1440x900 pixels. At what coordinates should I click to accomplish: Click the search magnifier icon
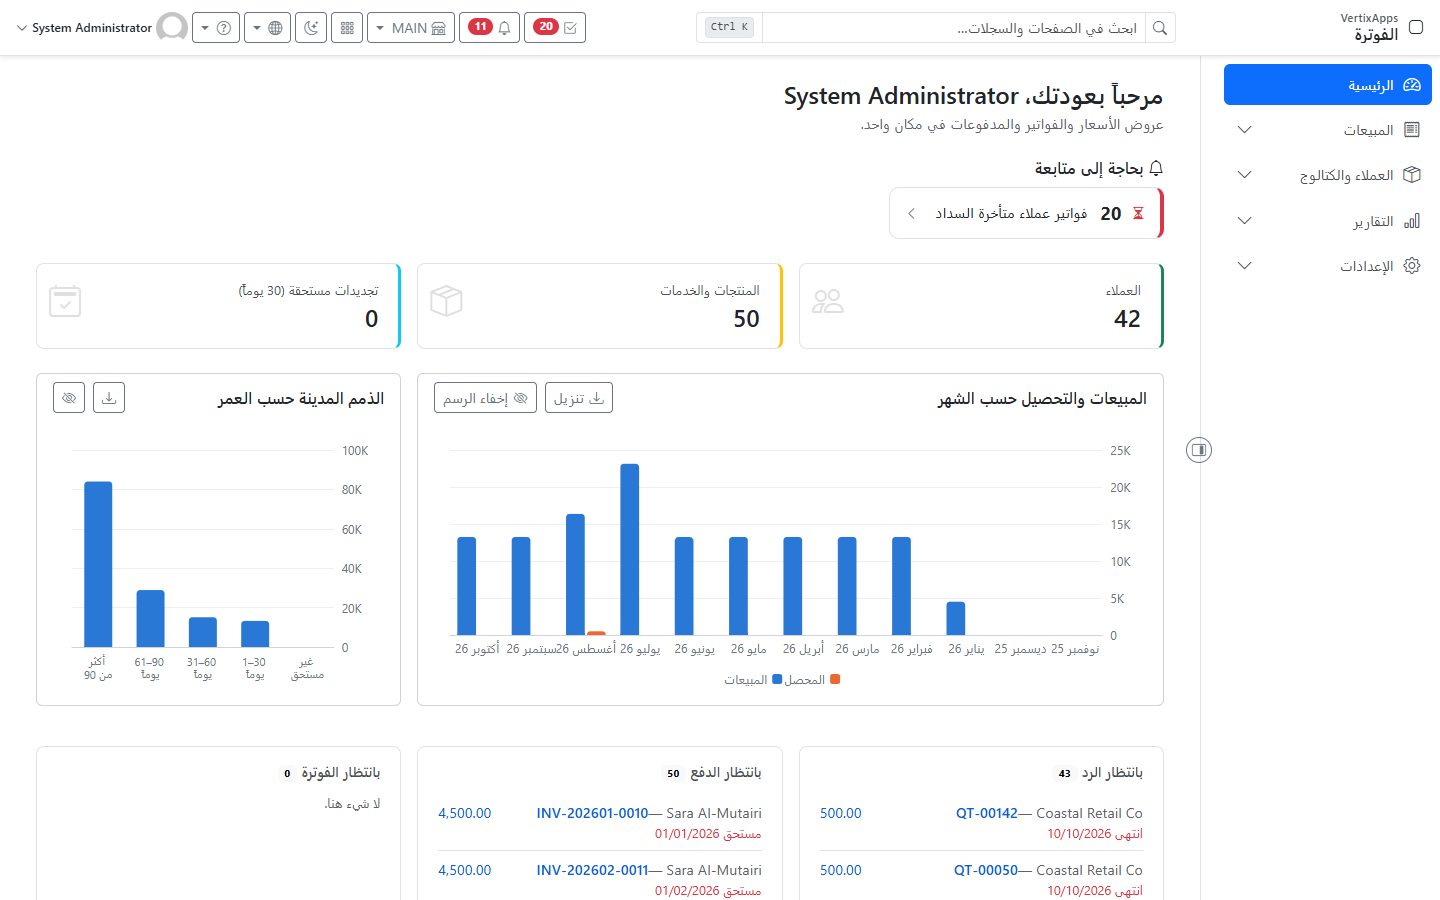point(1160,28)
